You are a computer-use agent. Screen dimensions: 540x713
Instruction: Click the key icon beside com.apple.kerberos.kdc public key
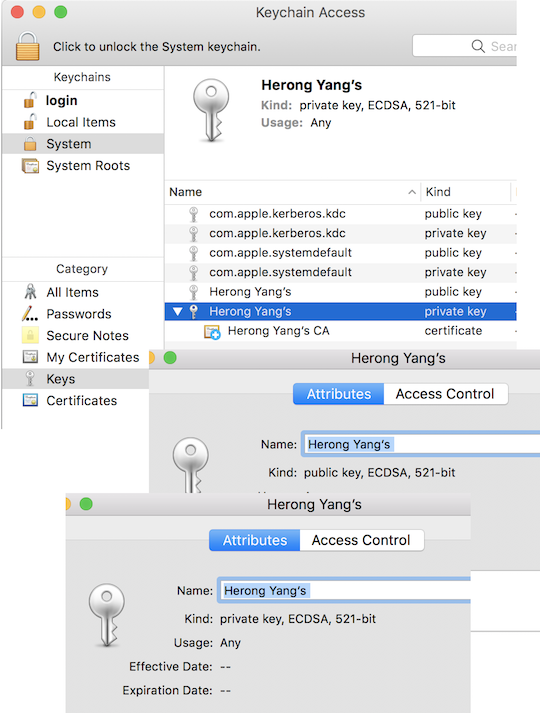[x=194, y=214]
